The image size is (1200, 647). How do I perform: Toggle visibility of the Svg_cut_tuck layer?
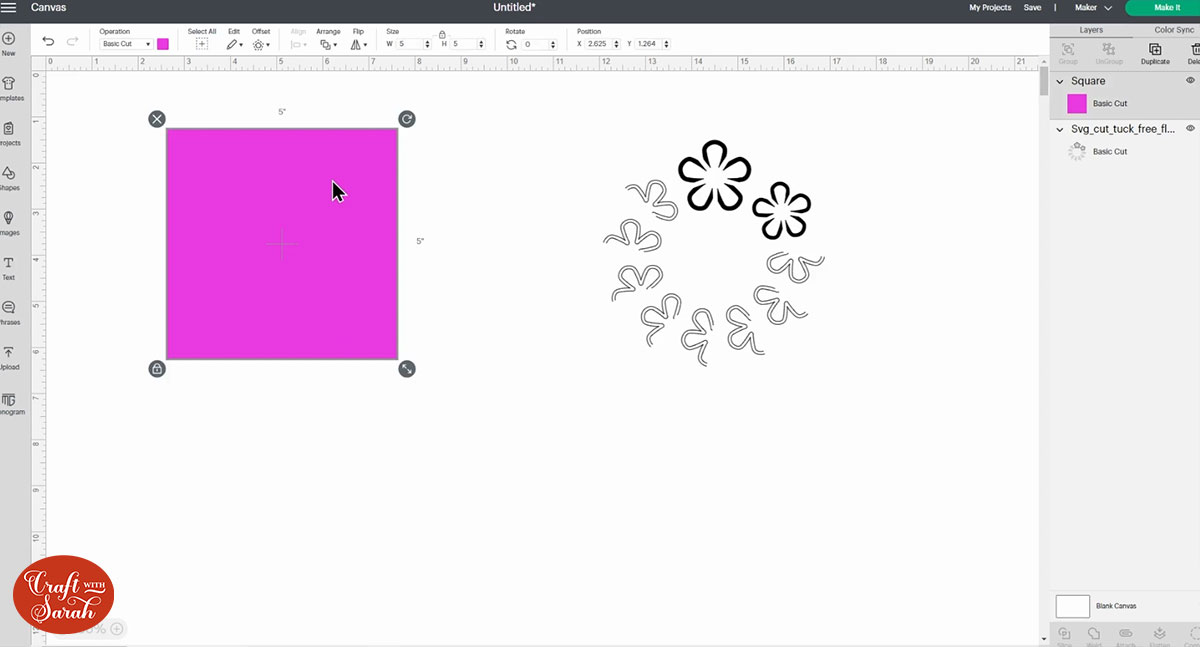point(1189,128)
